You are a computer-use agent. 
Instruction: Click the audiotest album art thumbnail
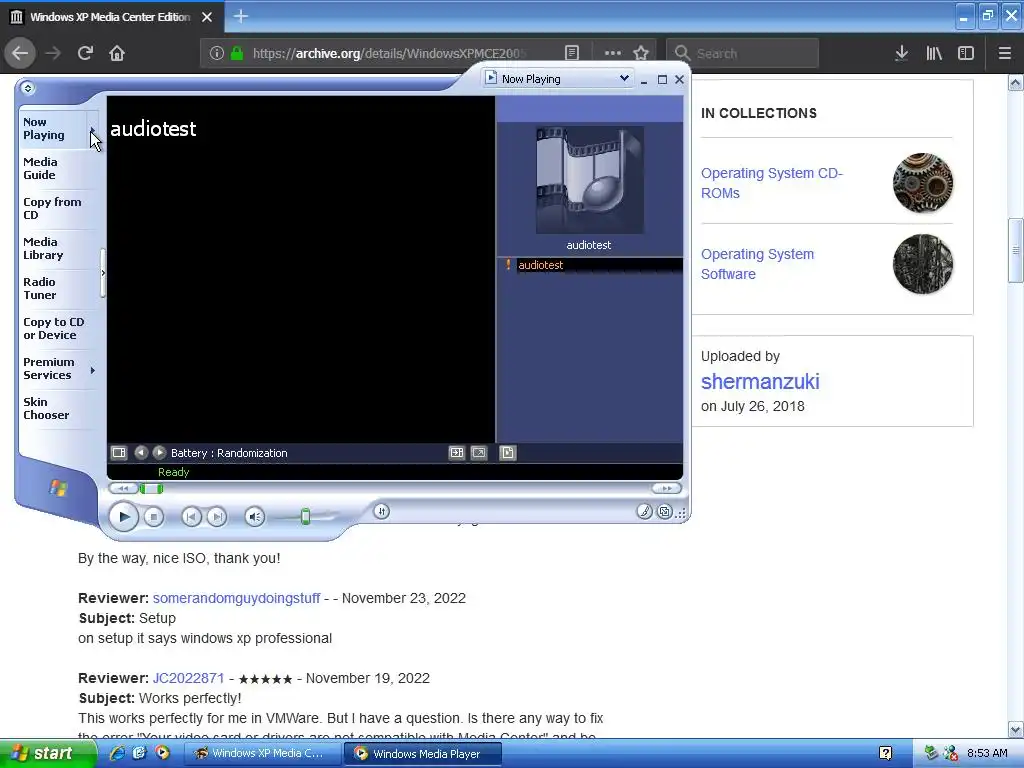pyautogui.click(x=590, y=180)
